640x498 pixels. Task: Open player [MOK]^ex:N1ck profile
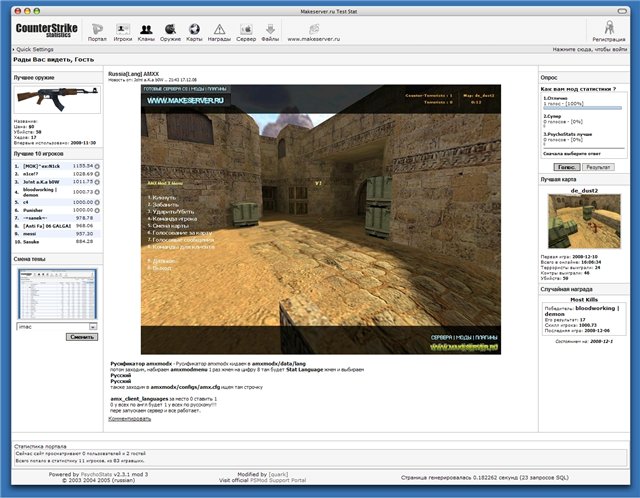pos(42,166)
